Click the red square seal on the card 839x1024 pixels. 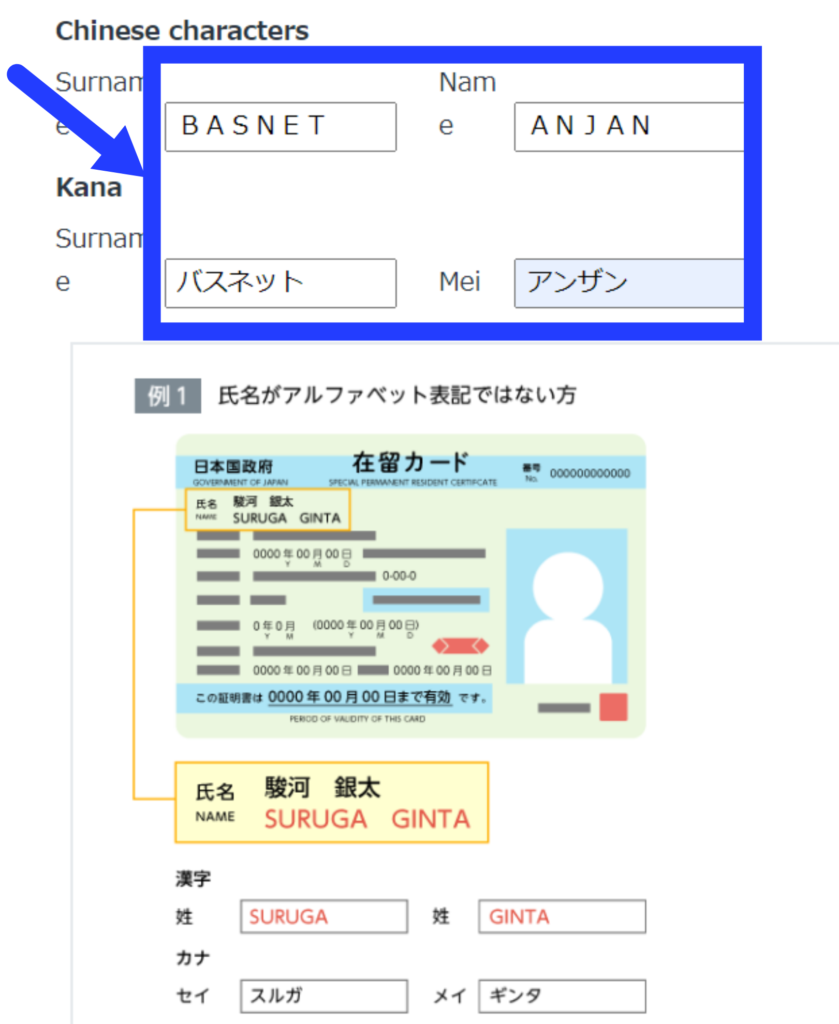pyautogui.click(x=613, y=707)
